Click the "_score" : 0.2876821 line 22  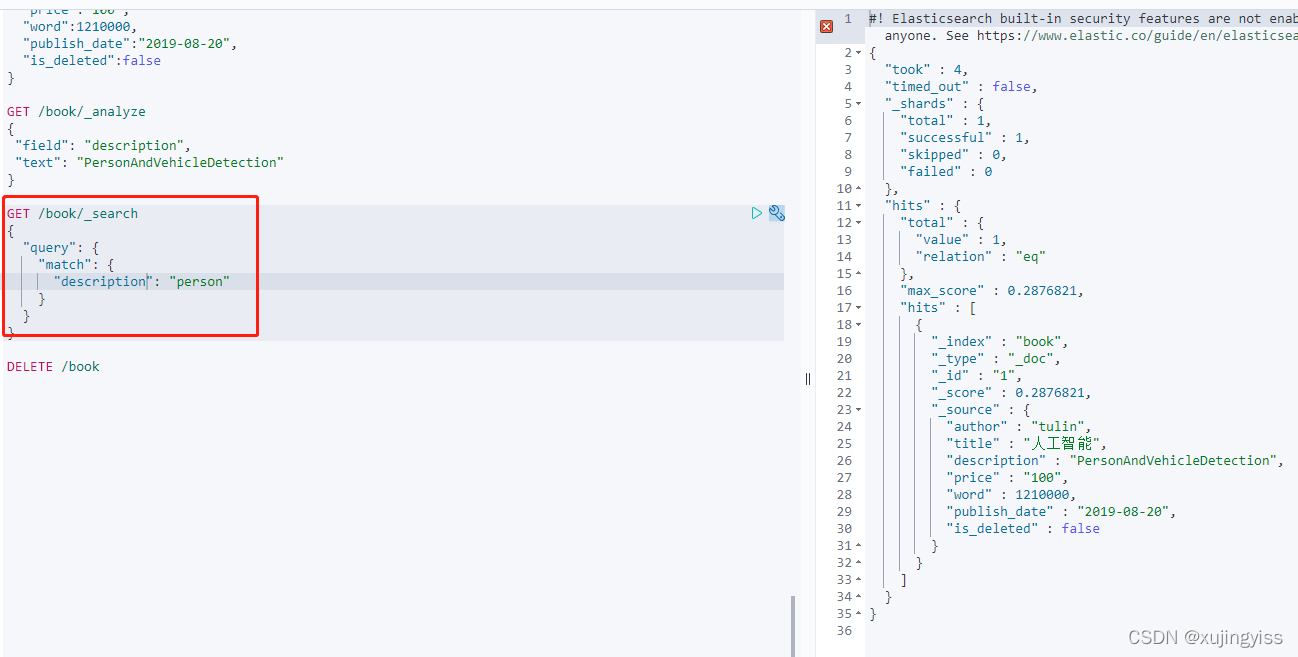pos(1011,393)
